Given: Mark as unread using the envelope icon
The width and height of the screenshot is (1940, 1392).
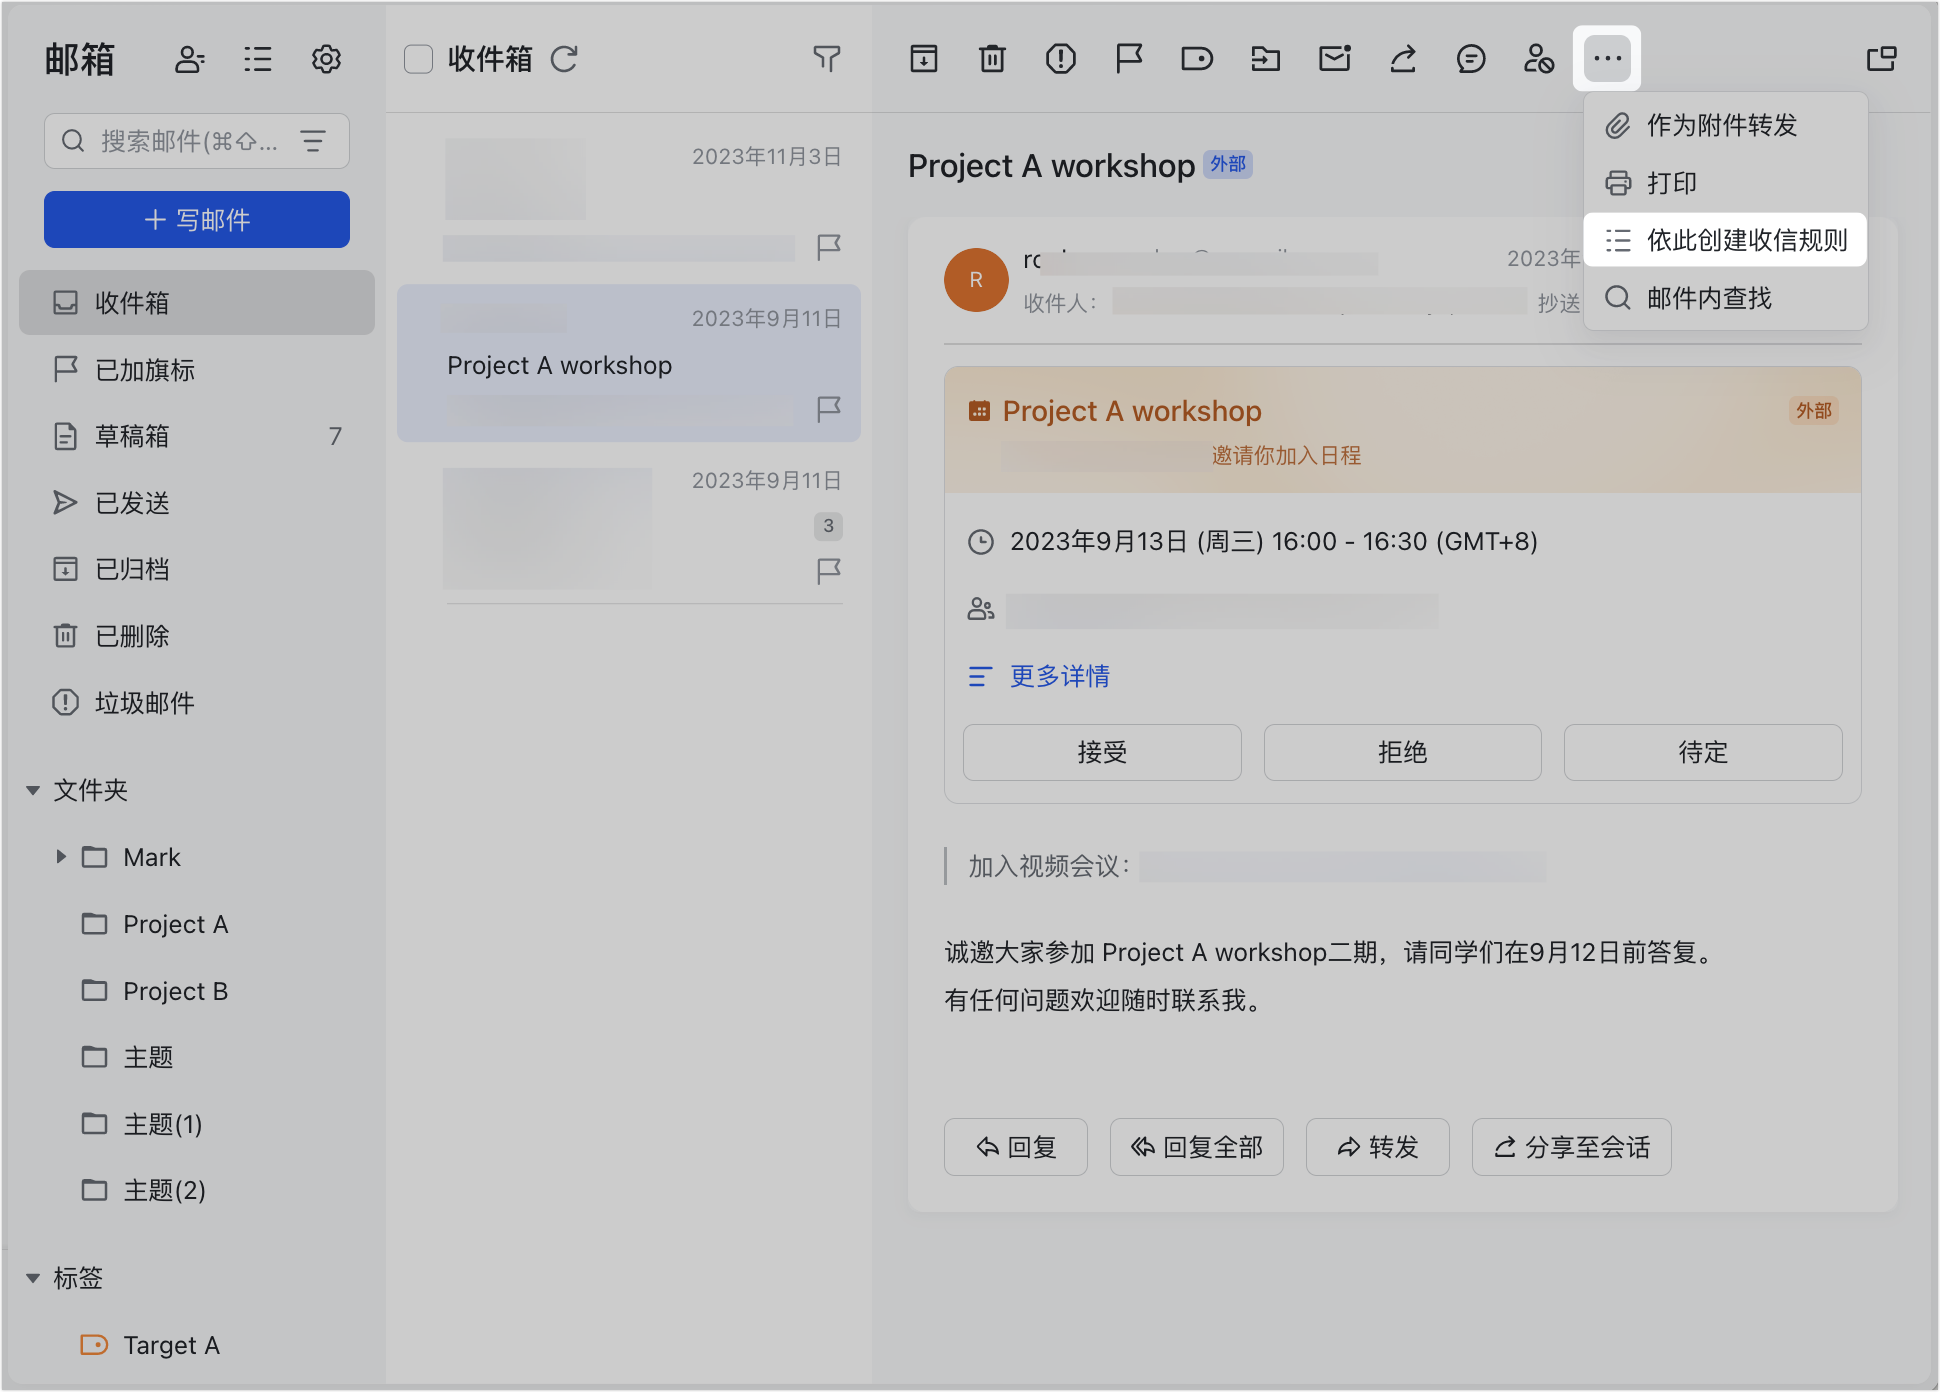Looking at the screenshot, I should click(1335, 59).
